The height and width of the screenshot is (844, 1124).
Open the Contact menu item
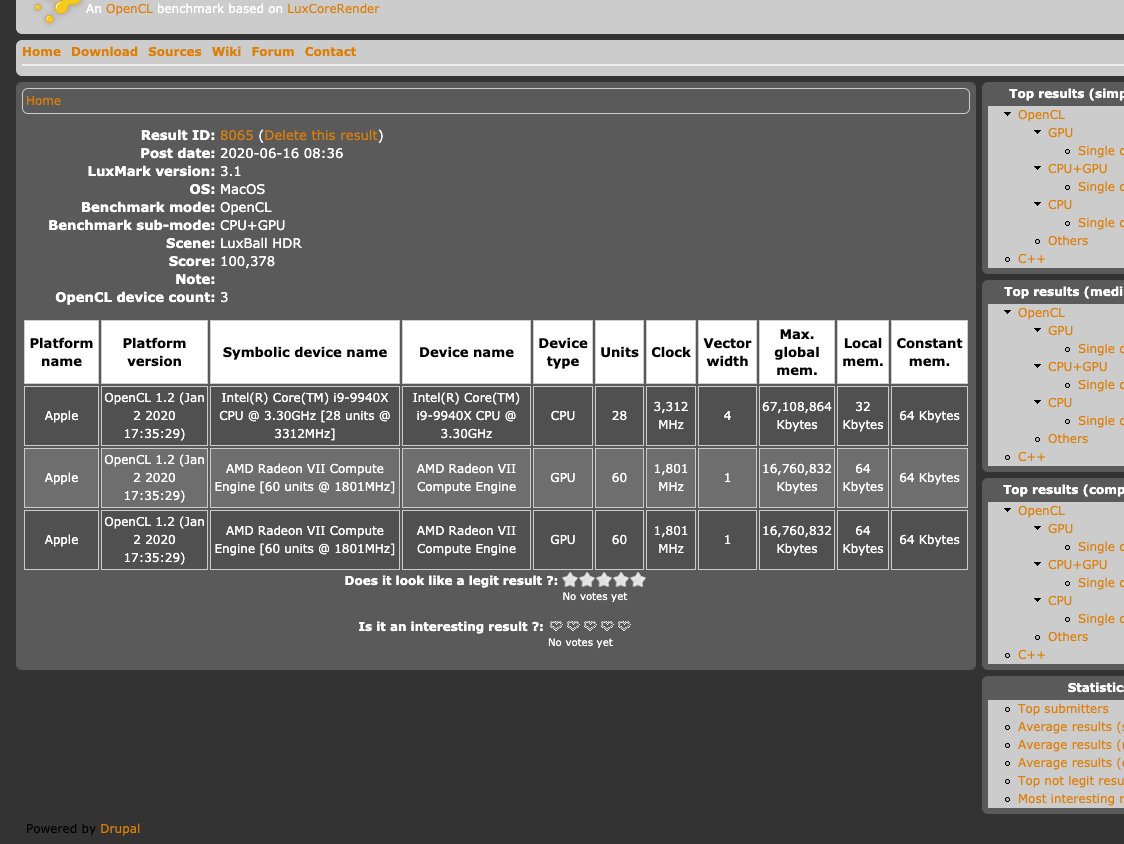point(330,52)
